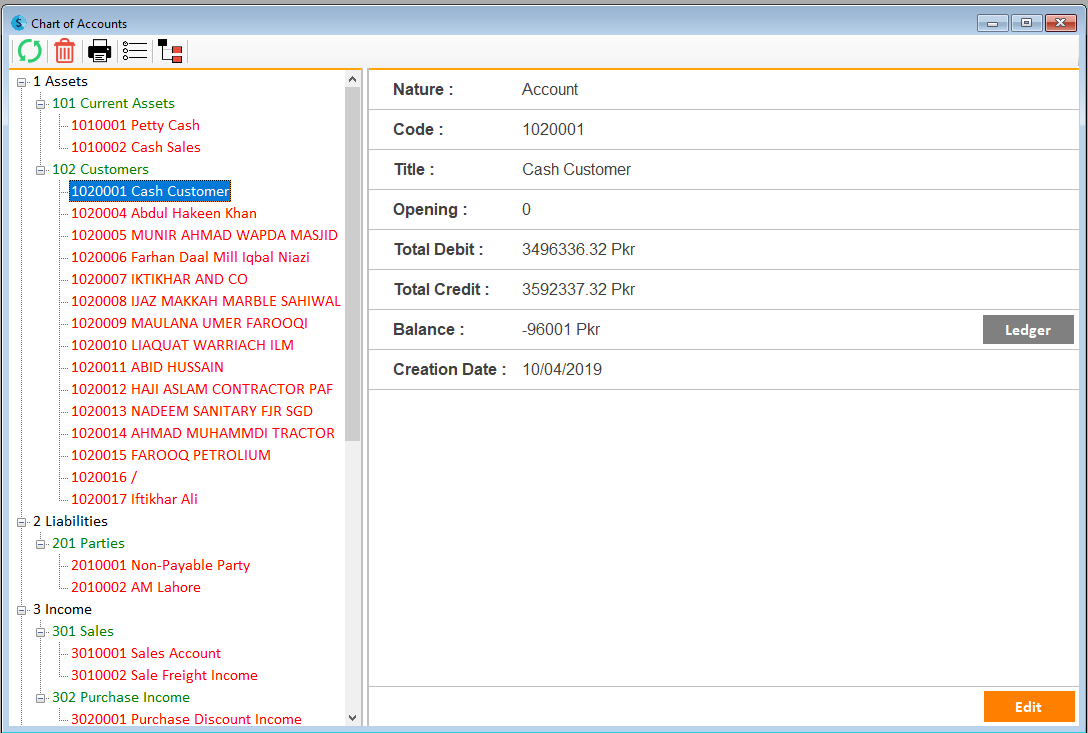Select 1020010 LIAQUAT WARRIACH ILM

coord(182,345)
